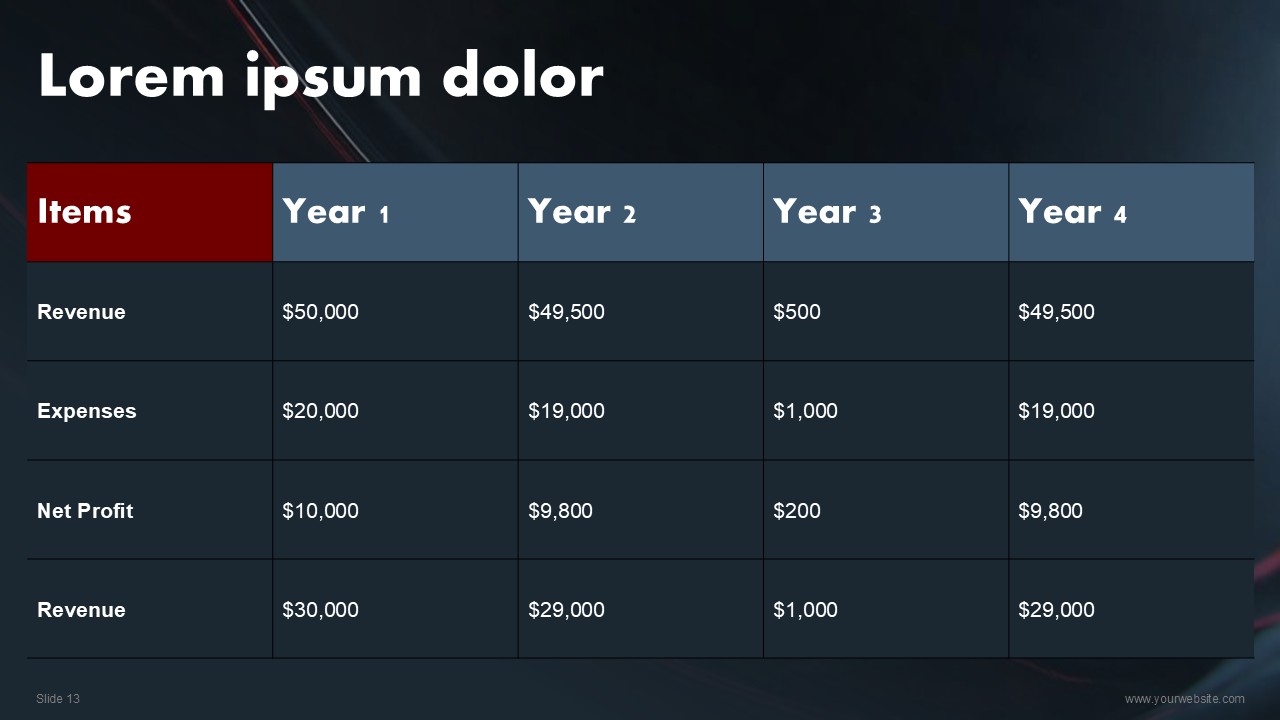Click the Expenses row label
This screenshot has height=720, width=1280.
point(87,411)
